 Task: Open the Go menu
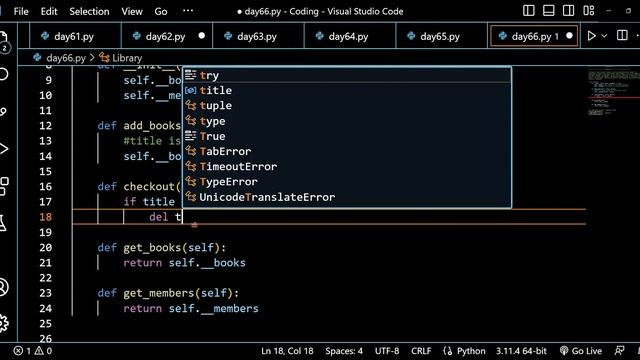[161, 11]
